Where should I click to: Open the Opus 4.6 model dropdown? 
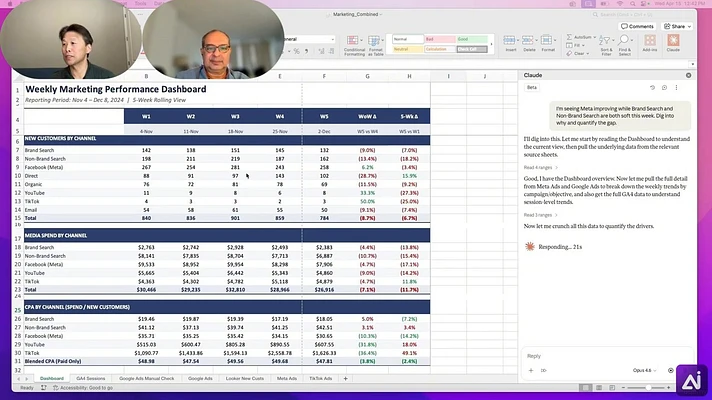(x=644, y=370)
